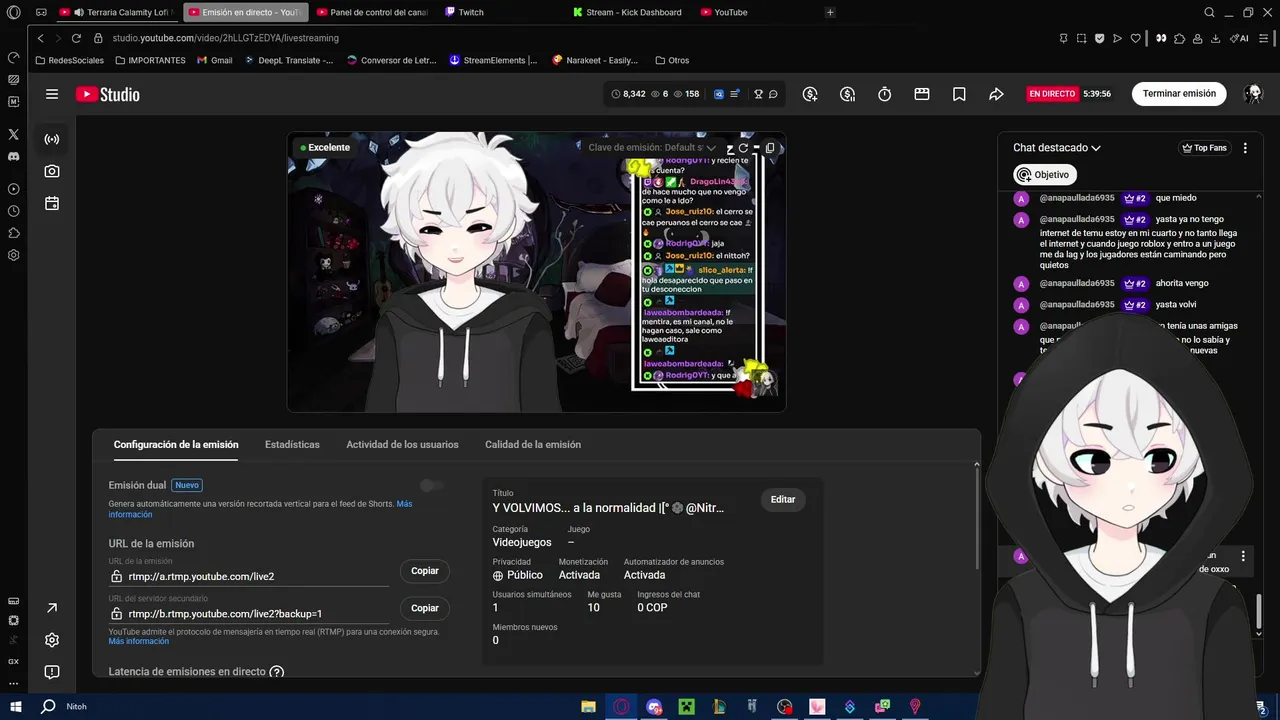
Task: Click the refresh stream key icon
Action: [x=743, y=148]
